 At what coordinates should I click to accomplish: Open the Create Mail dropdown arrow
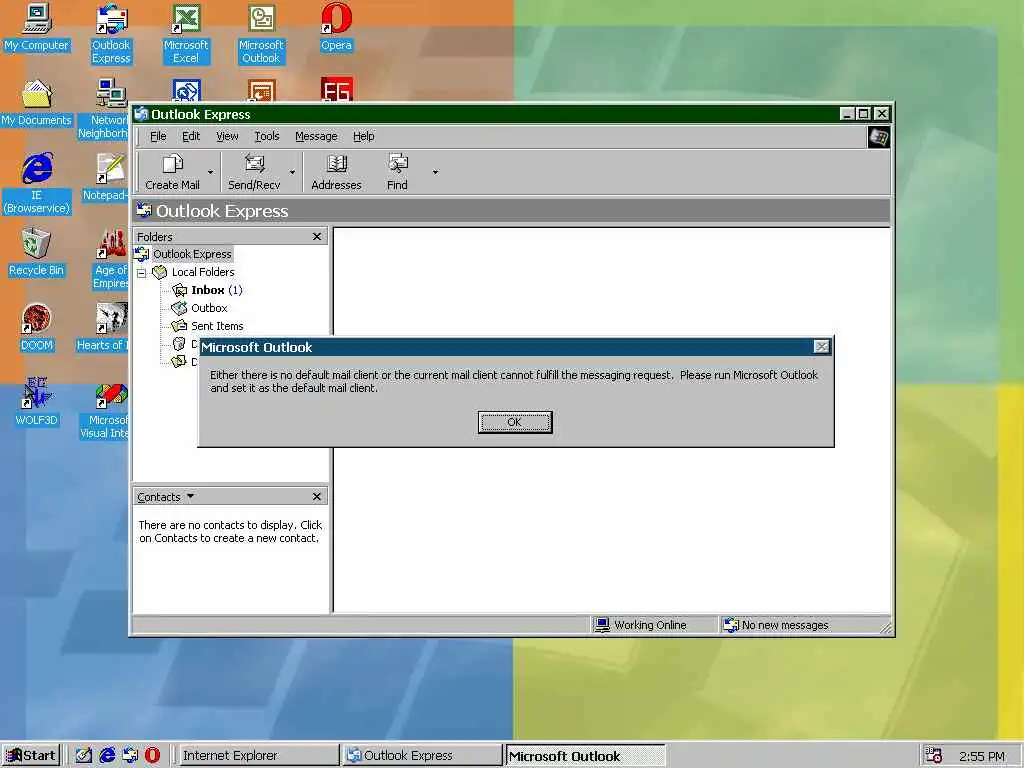click(x=210, y=172)
